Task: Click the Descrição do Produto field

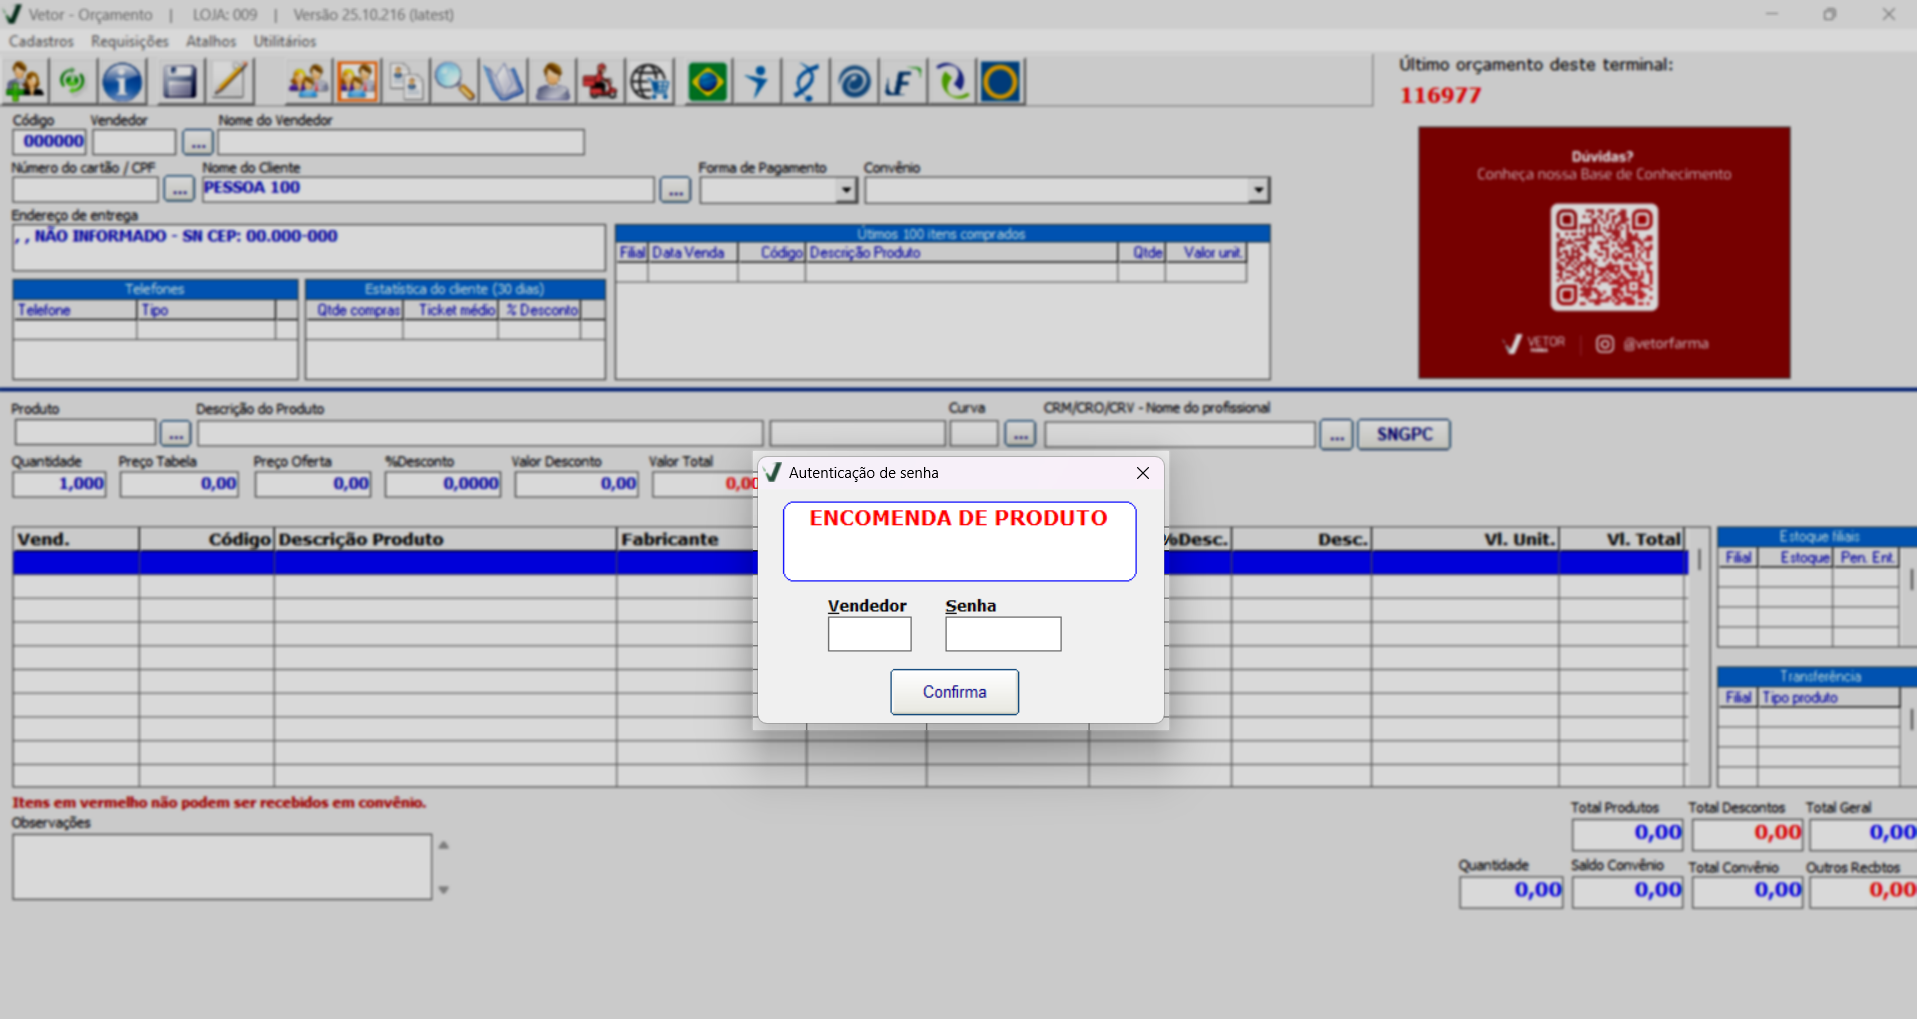Action: [480, 433]
